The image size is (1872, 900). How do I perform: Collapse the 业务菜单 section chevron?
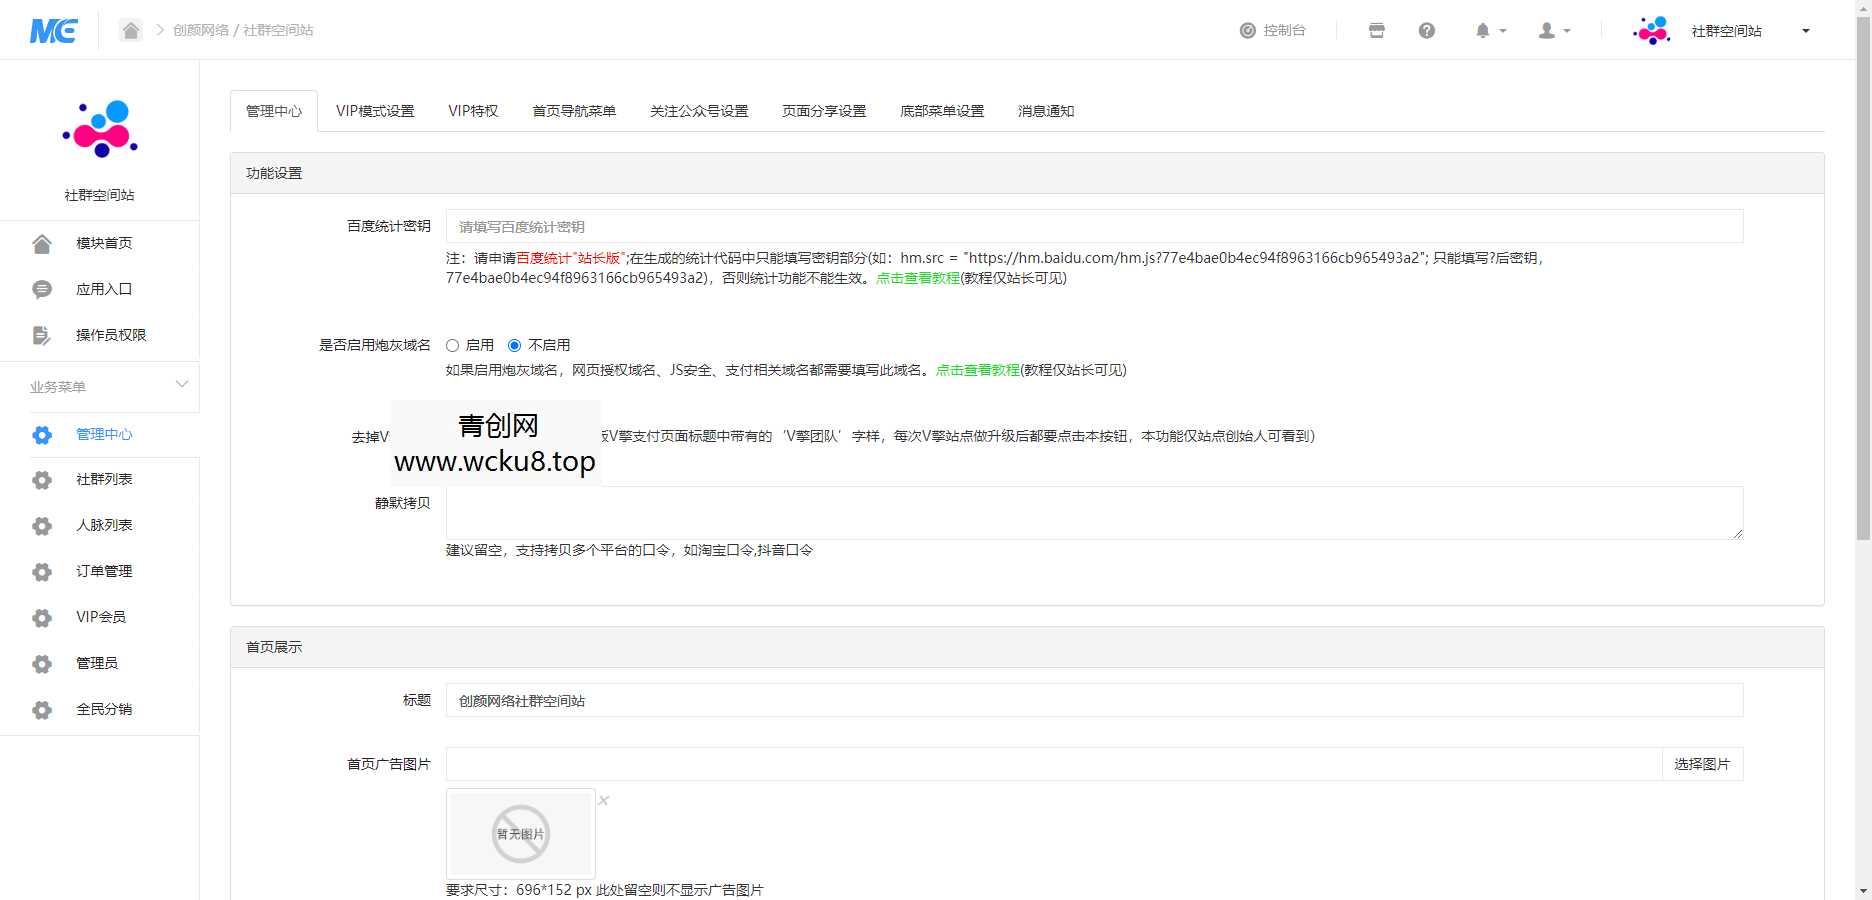coord(181,383)
